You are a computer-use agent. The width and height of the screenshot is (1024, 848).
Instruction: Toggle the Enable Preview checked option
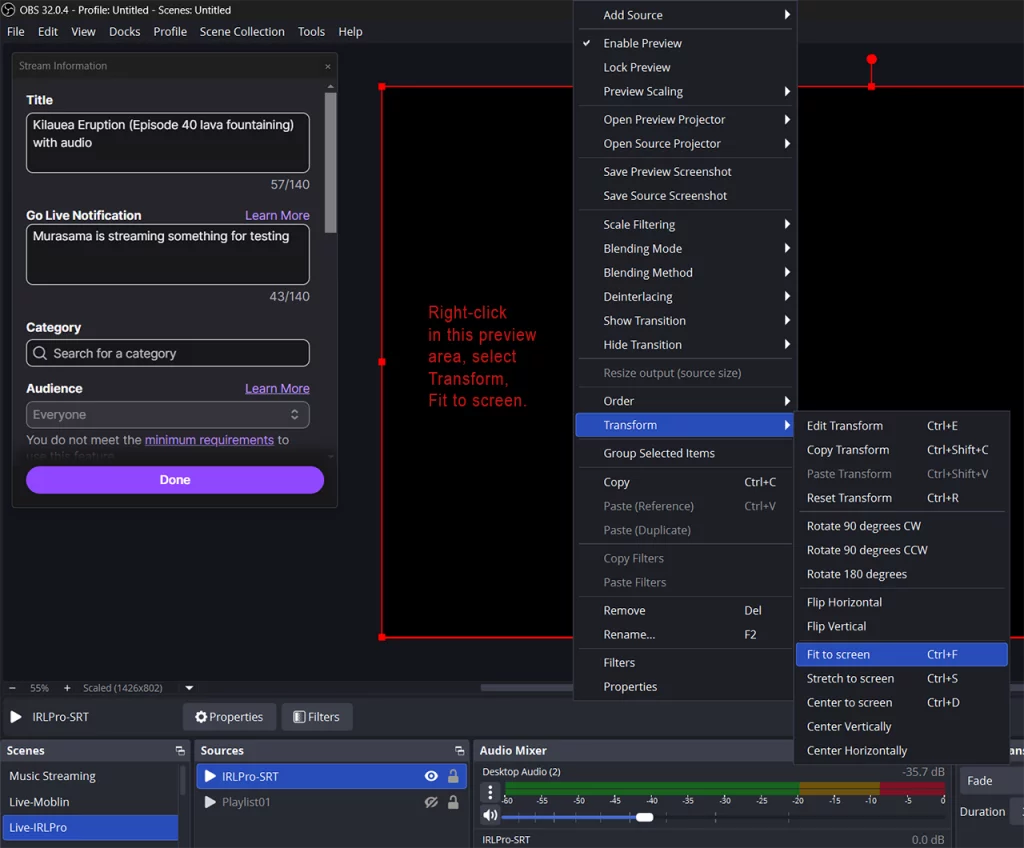click(x=642, y=43)
